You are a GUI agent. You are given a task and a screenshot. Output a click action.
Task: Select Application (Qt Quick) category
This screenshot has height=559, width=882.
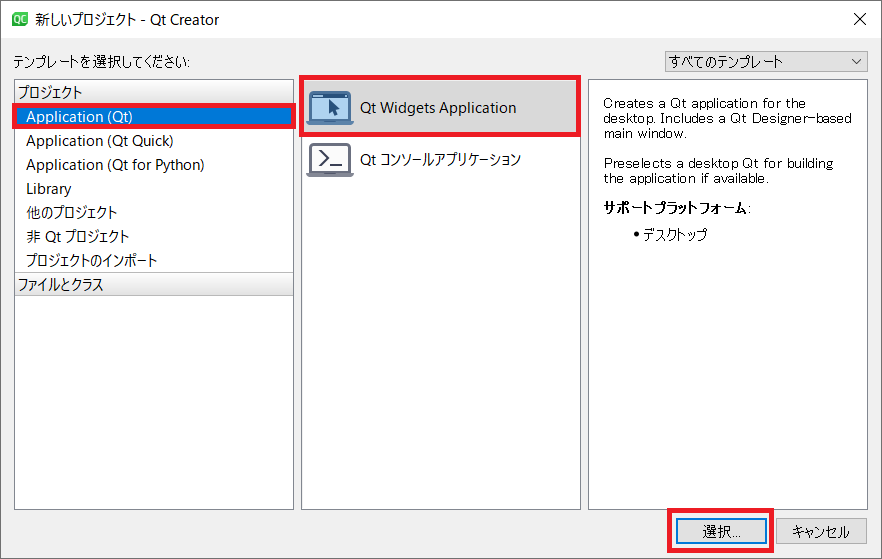[x=154, y=141]
